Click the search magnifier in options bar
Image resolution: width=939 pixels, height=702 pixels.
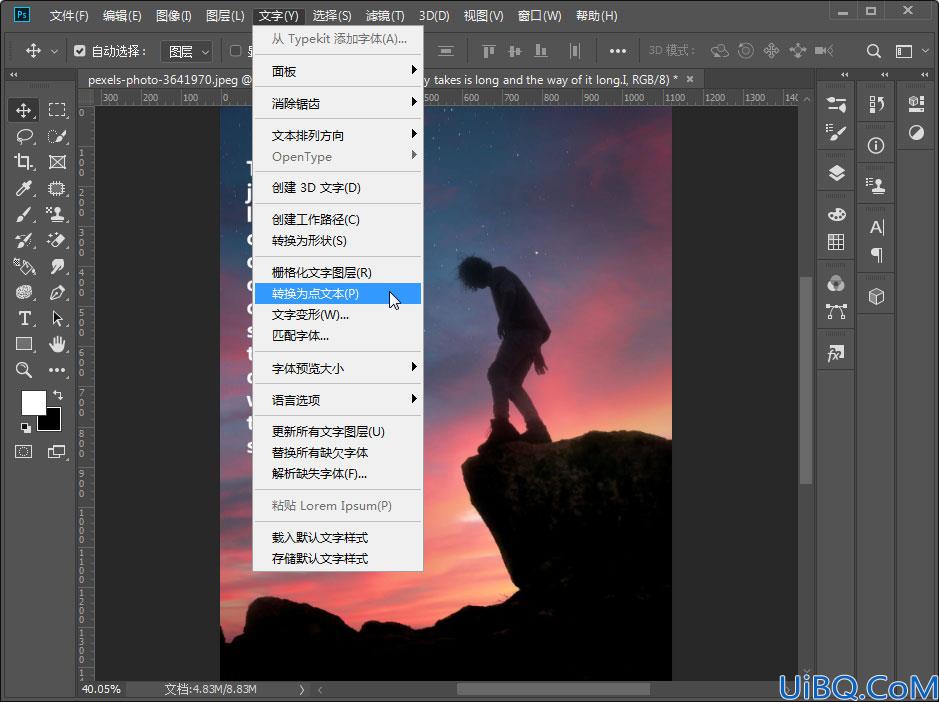(874, 52)
